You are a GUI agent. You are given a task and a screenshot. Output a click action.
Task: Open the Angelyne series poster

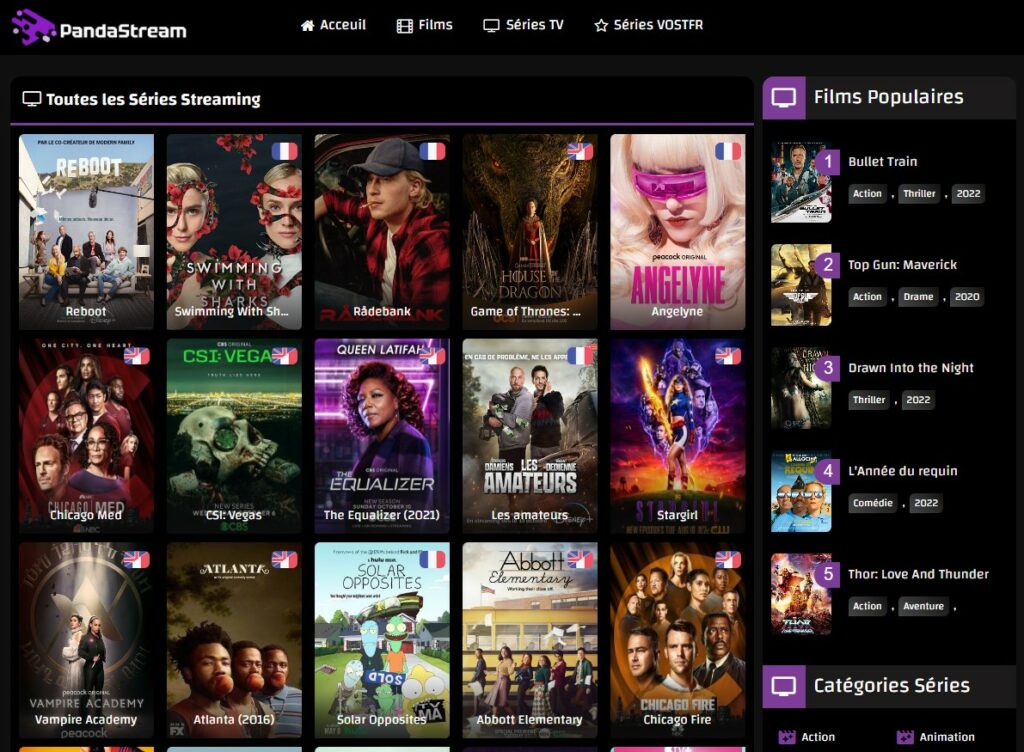coord(678,232)
